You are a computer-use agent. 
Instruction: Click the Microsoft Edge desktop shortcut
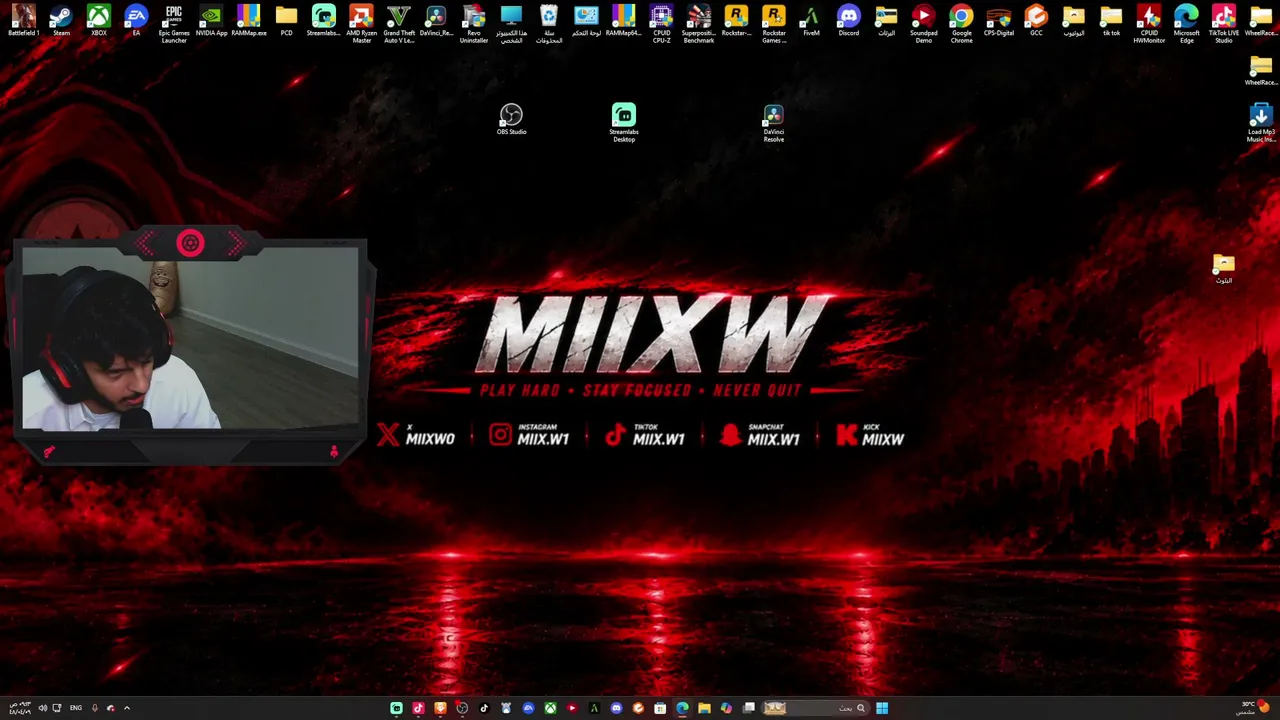pos(1186,24)
